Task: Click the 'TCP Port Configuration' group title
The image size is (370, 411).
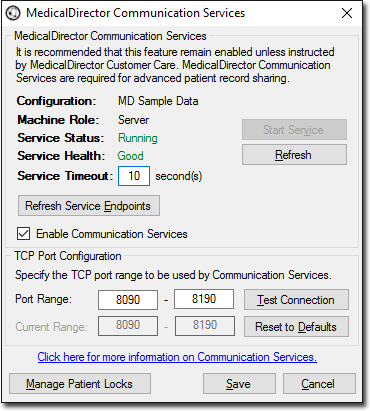Action: (x=68, y=256)
